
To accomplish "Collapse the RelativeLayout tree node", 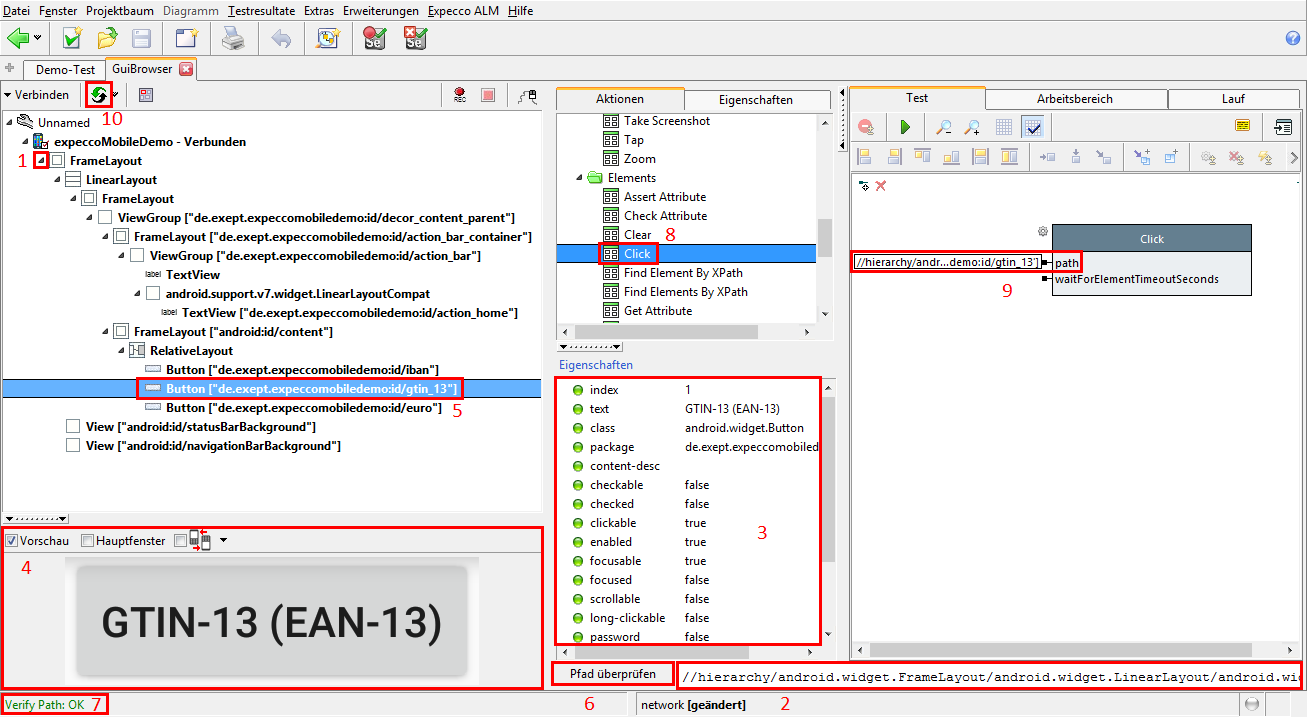I will 121,351.
